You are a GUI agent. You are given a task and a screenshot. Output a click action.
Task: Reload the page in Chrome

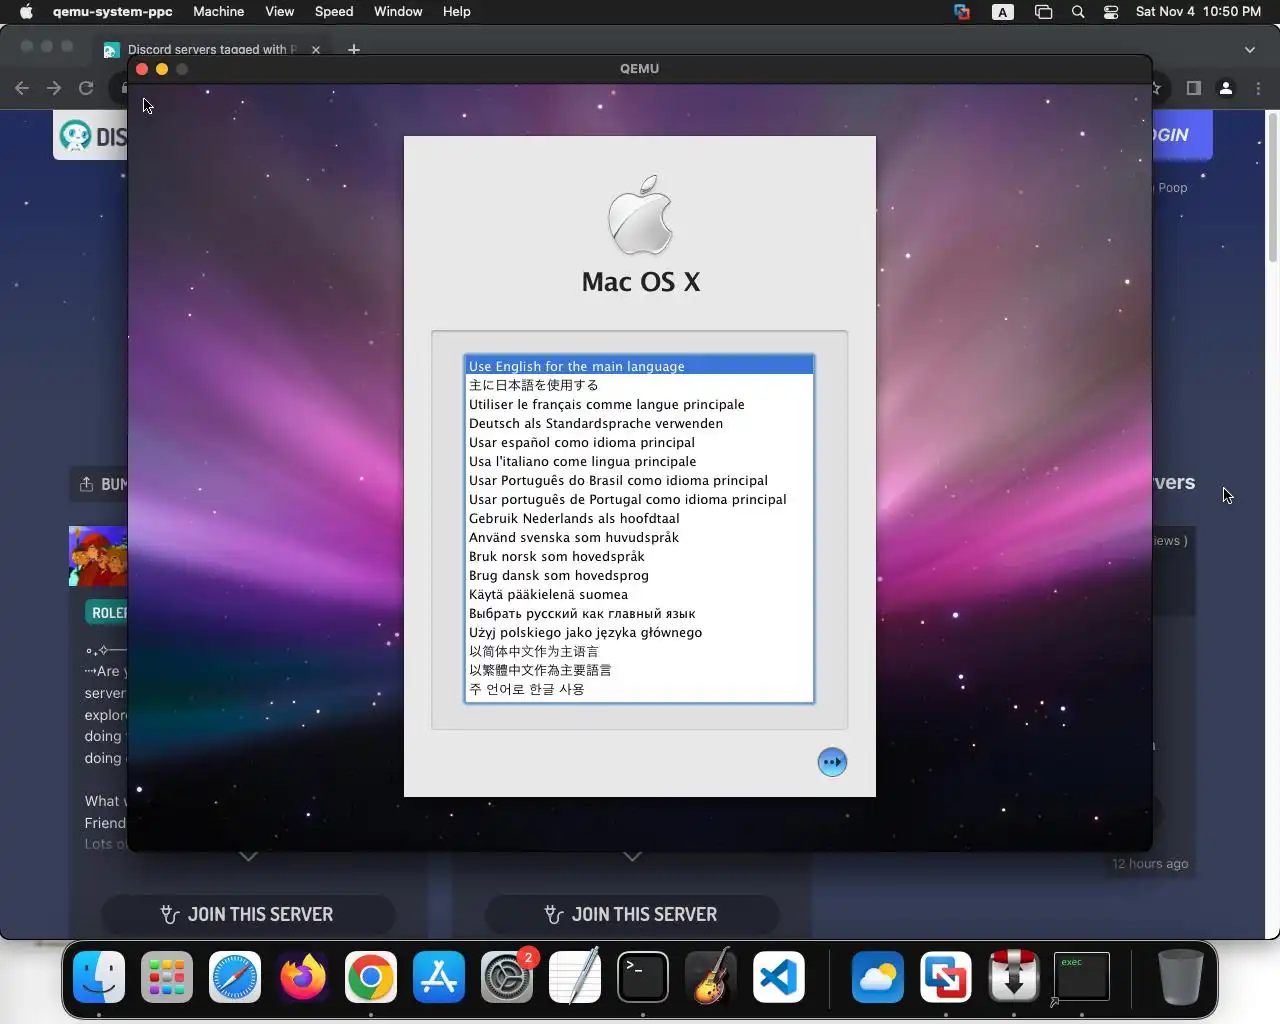click(86, 88)
